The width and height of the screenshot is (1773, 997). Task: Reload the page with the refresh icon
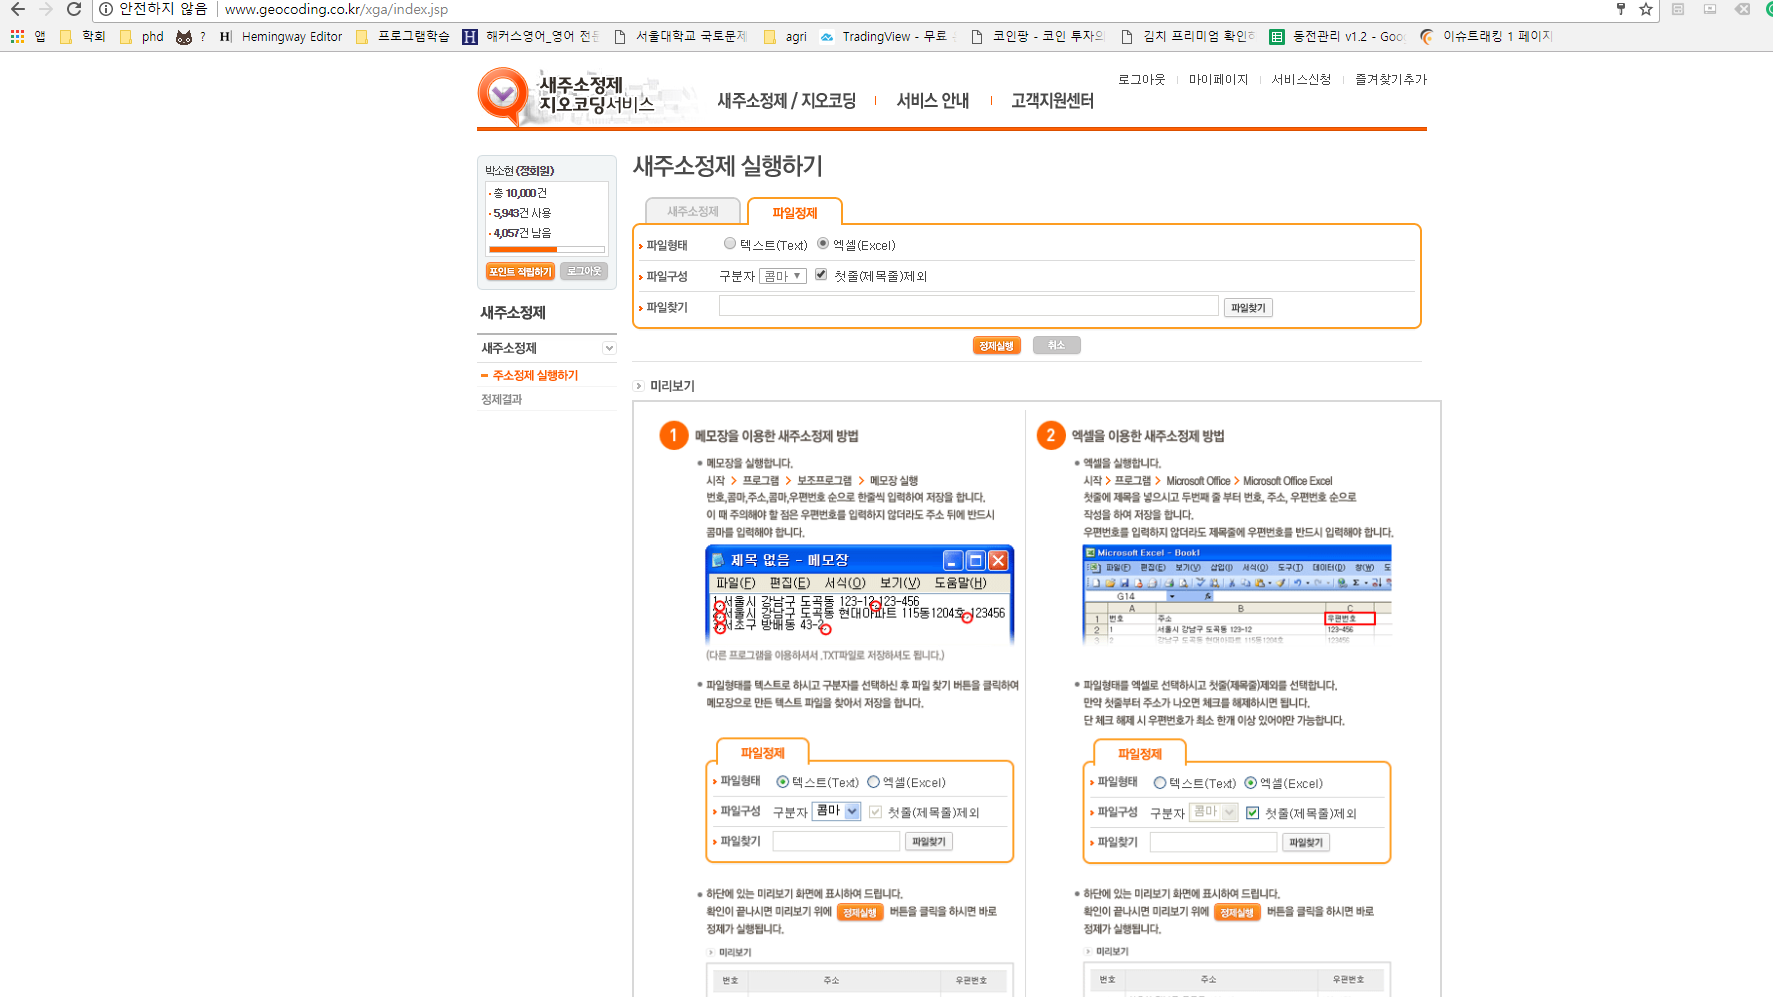point(74,9)
